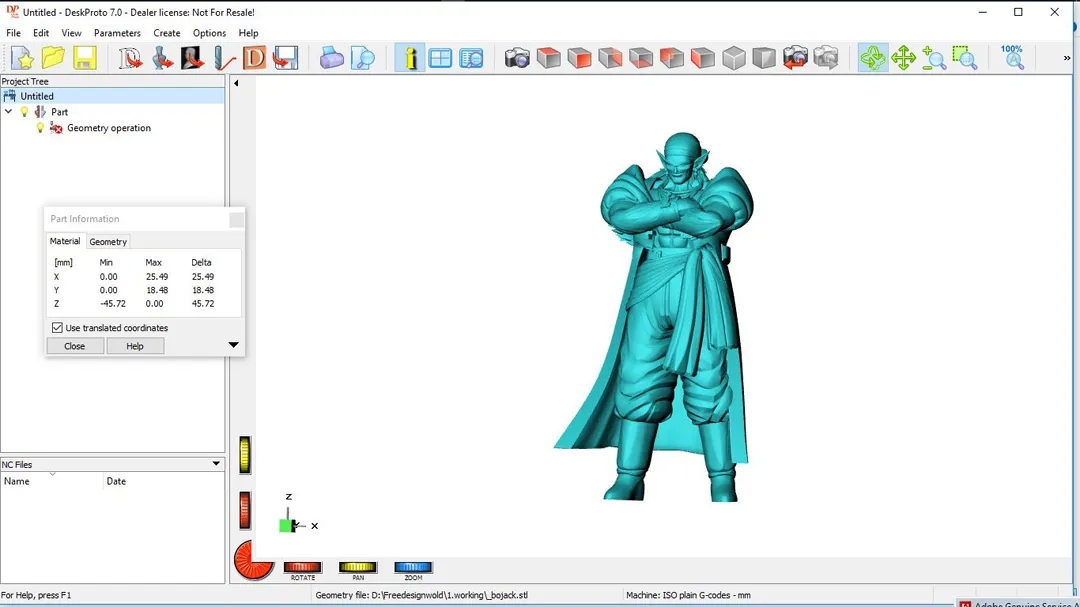
Task: Load vector file (white D with arrow)
Action: pyautogui.click(x=129, y=58)
